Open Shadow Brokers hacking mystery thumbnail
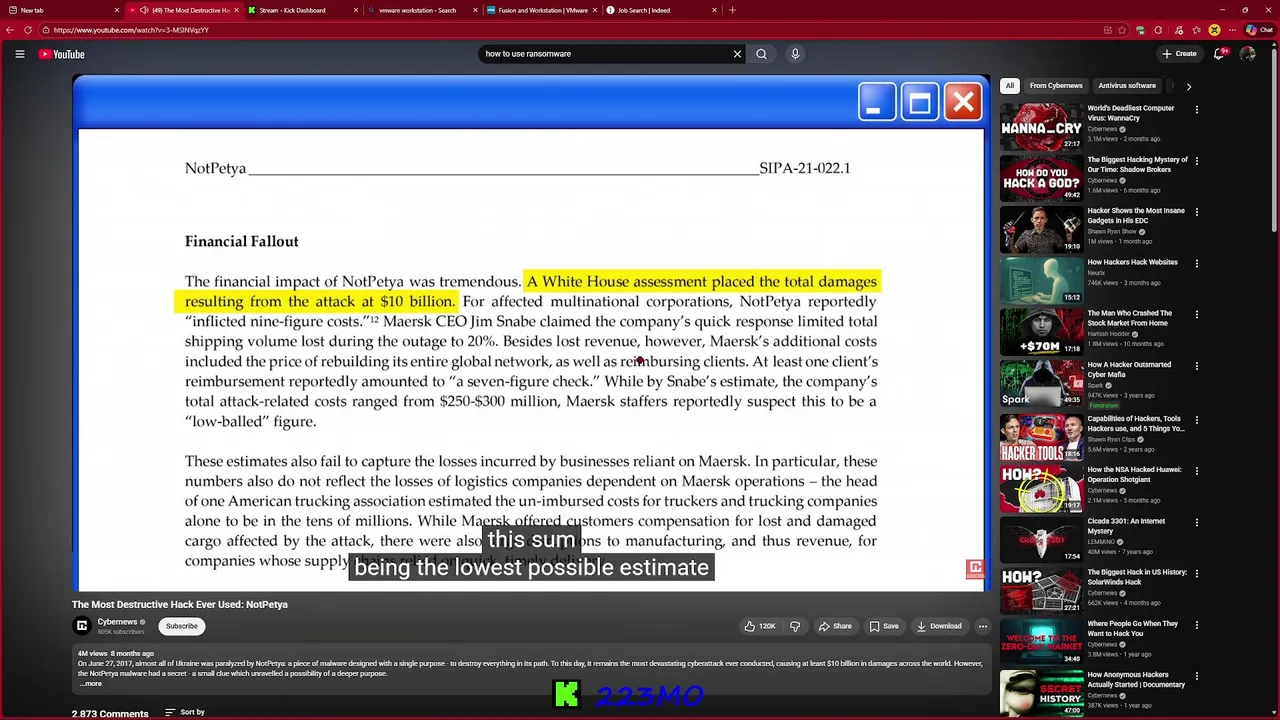1280x720 pixels. point(1041,177)
